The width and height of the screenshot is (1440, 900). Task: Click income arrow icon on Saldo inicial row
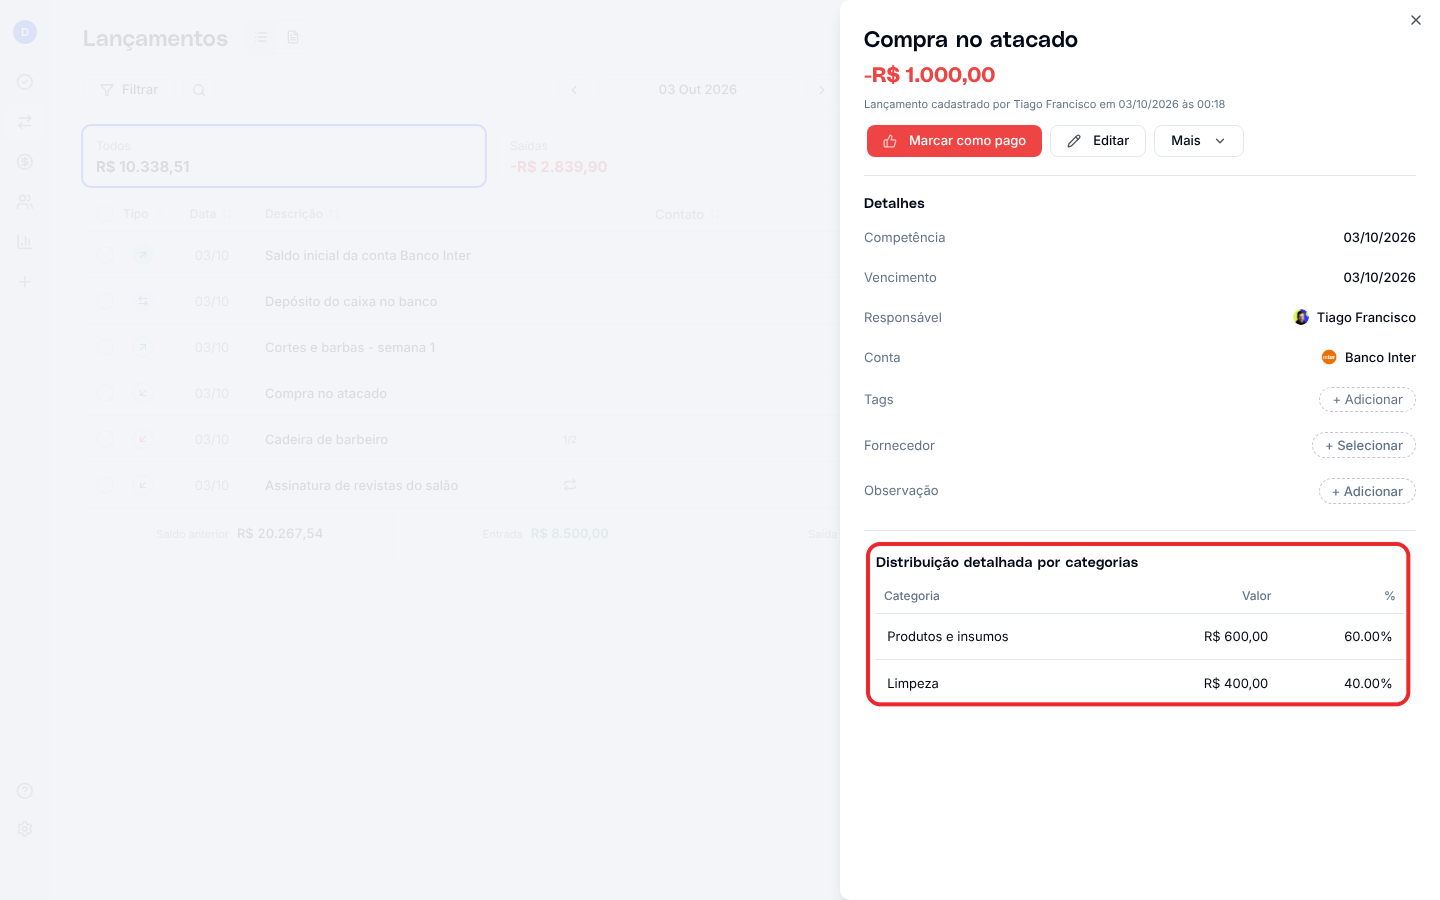click(143, 255)
